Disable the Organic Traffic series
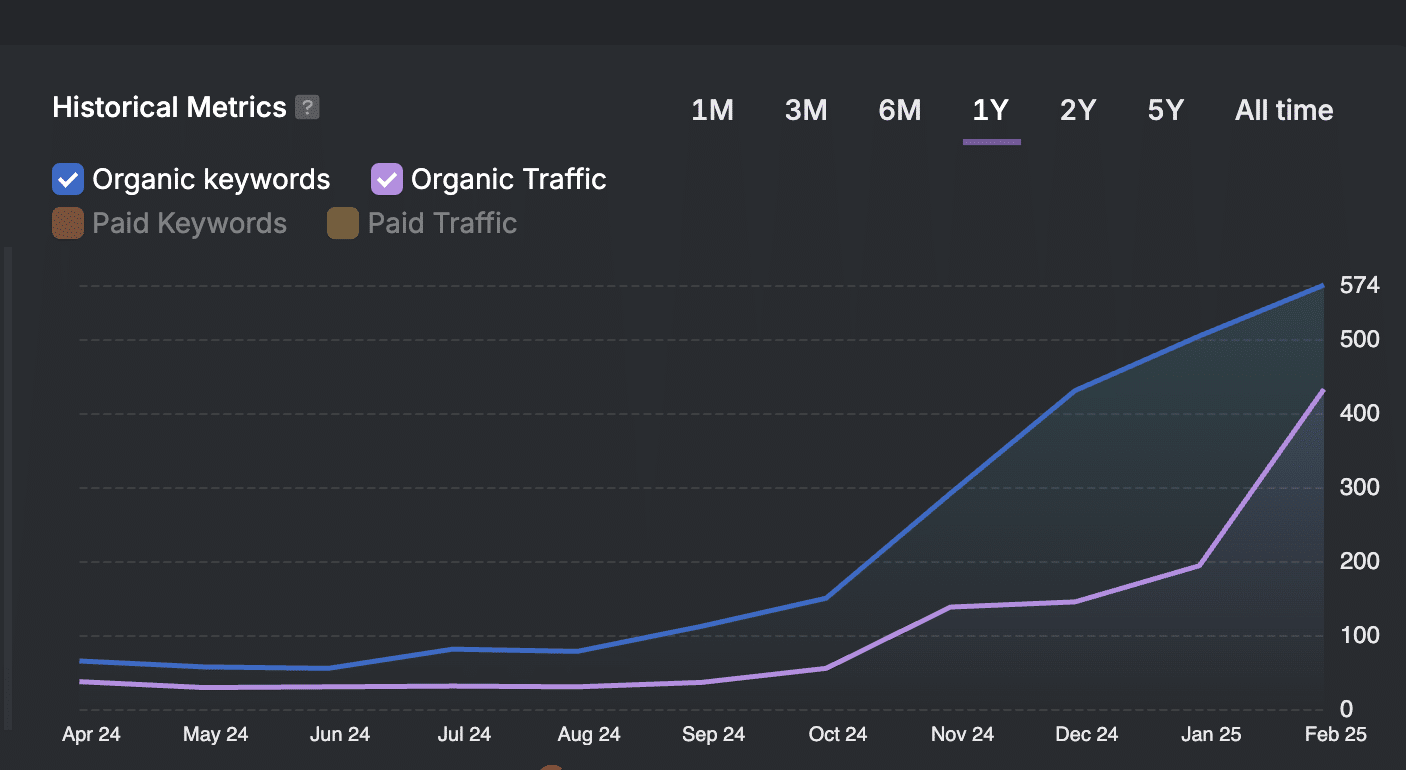Image resolution: width=1406 pixels, height=770 pixels. click(x=386, y=178)
